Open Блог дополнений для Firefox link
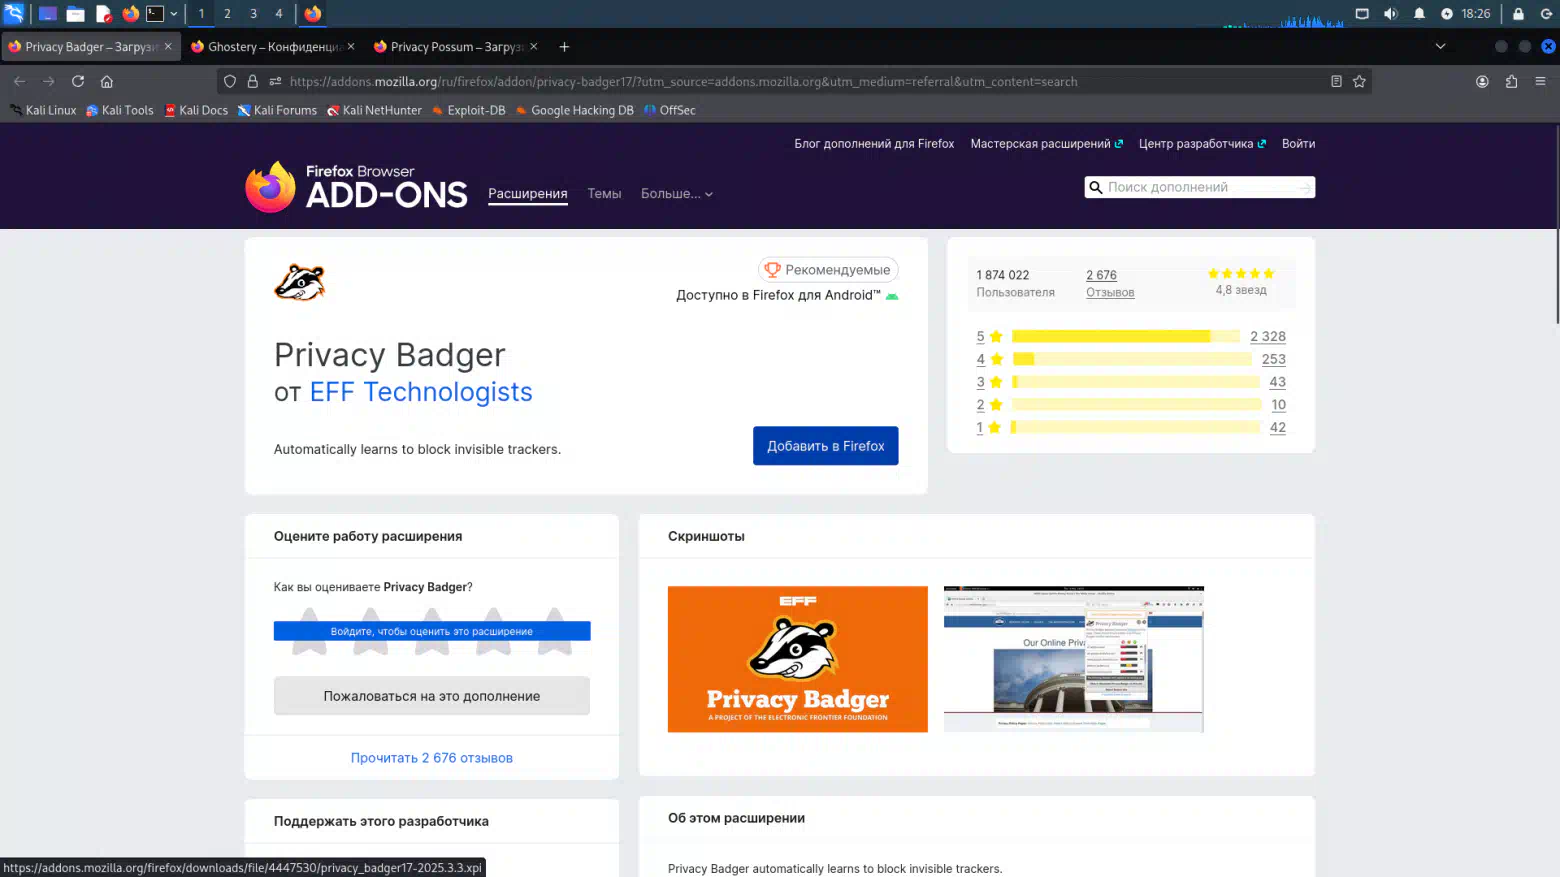 click(x=874, y=144)
